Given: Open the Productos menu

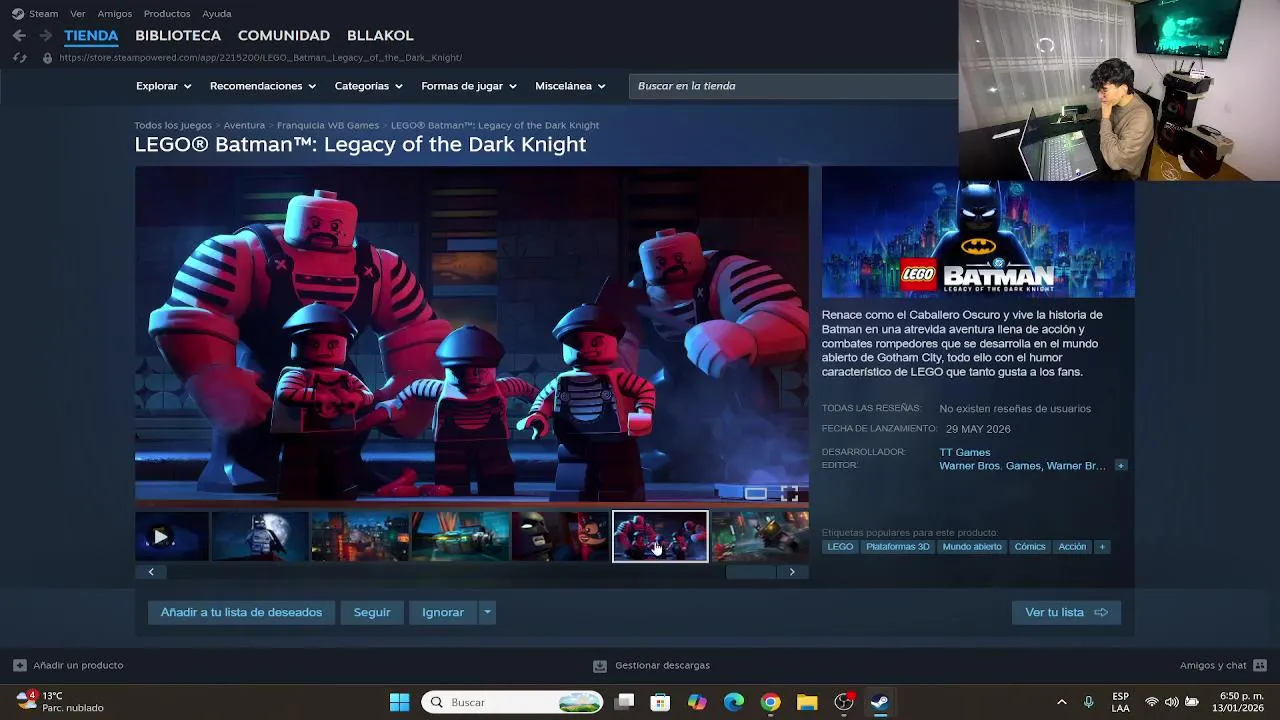Looking at the screenshot, I should [167, 14].
